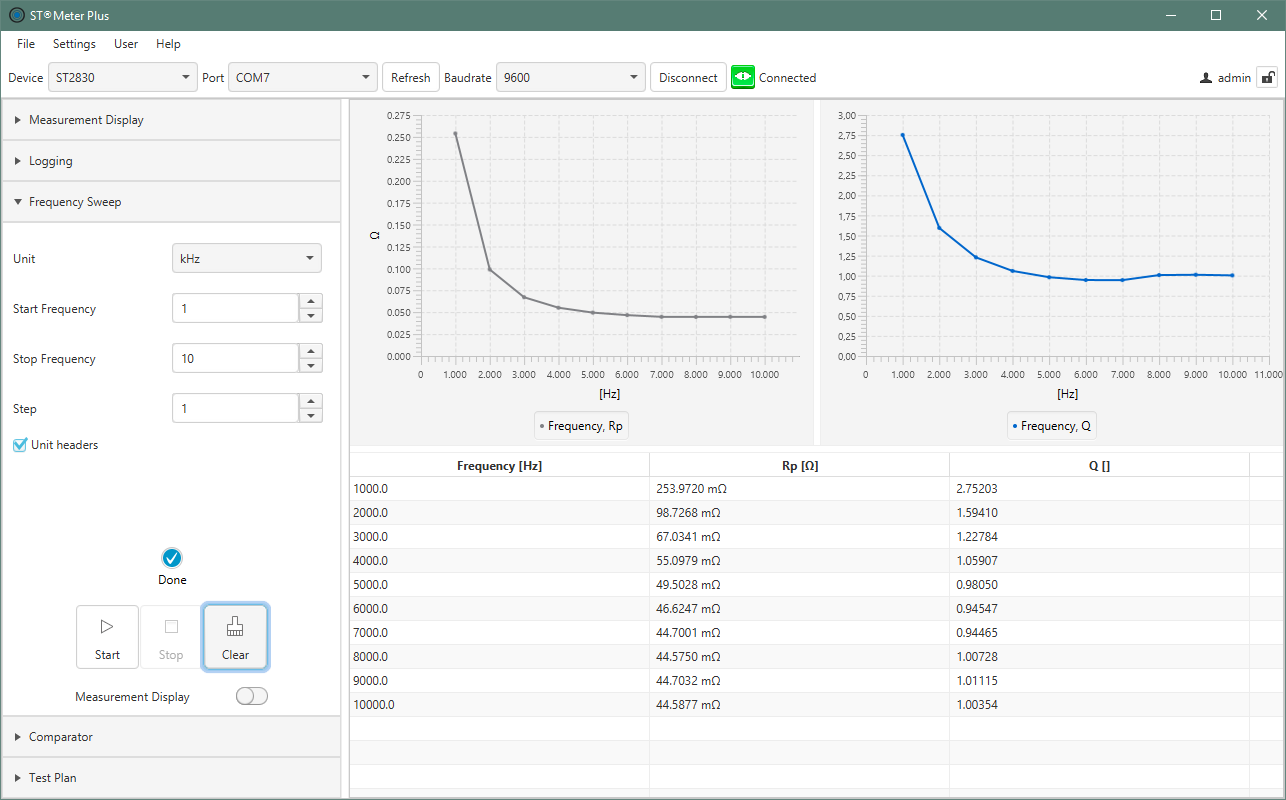Click the Clear brush button
Screen dimensions: 1286x800
[x=235, y=637]
